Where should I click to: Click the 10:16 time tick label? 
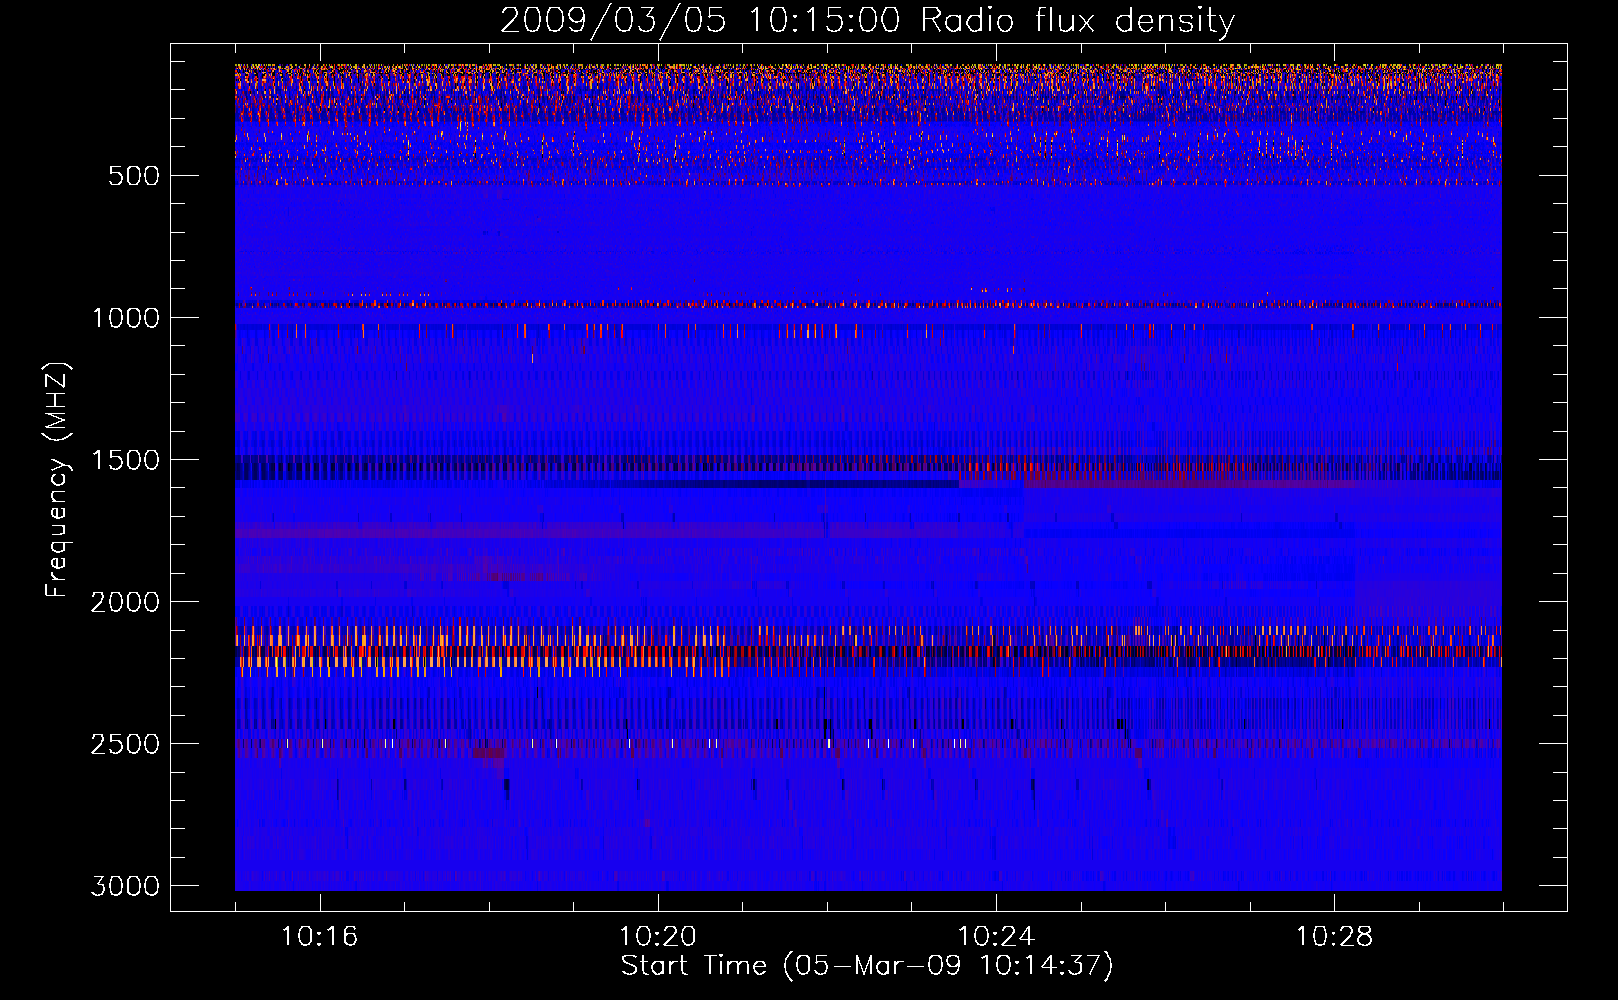319,937
